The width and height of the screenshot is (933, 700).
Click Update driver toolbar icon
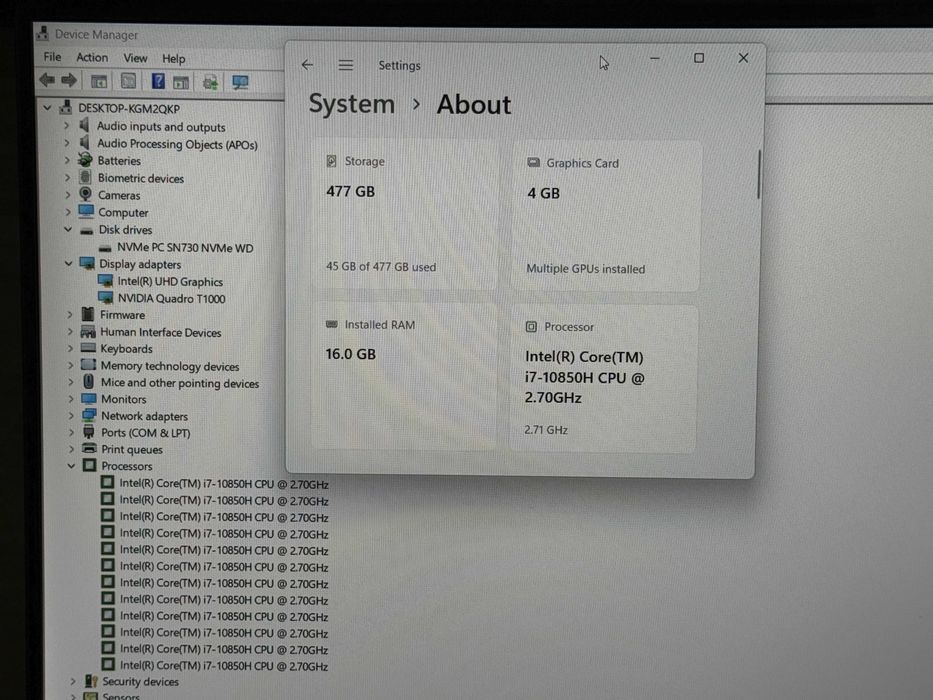tap(210, 82)
